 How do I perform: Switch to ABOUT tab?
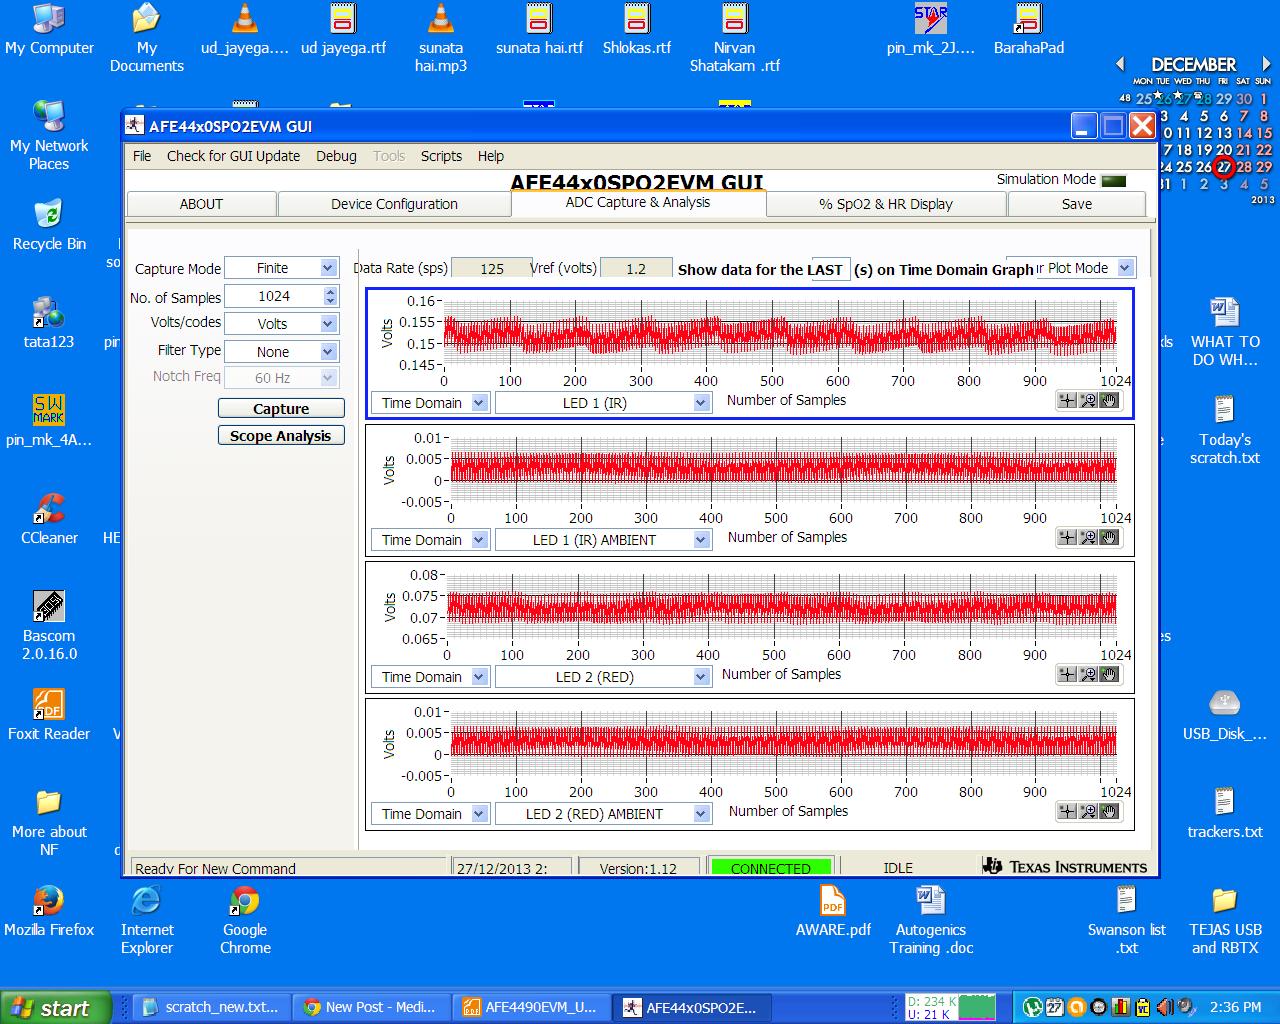[201, 203]
